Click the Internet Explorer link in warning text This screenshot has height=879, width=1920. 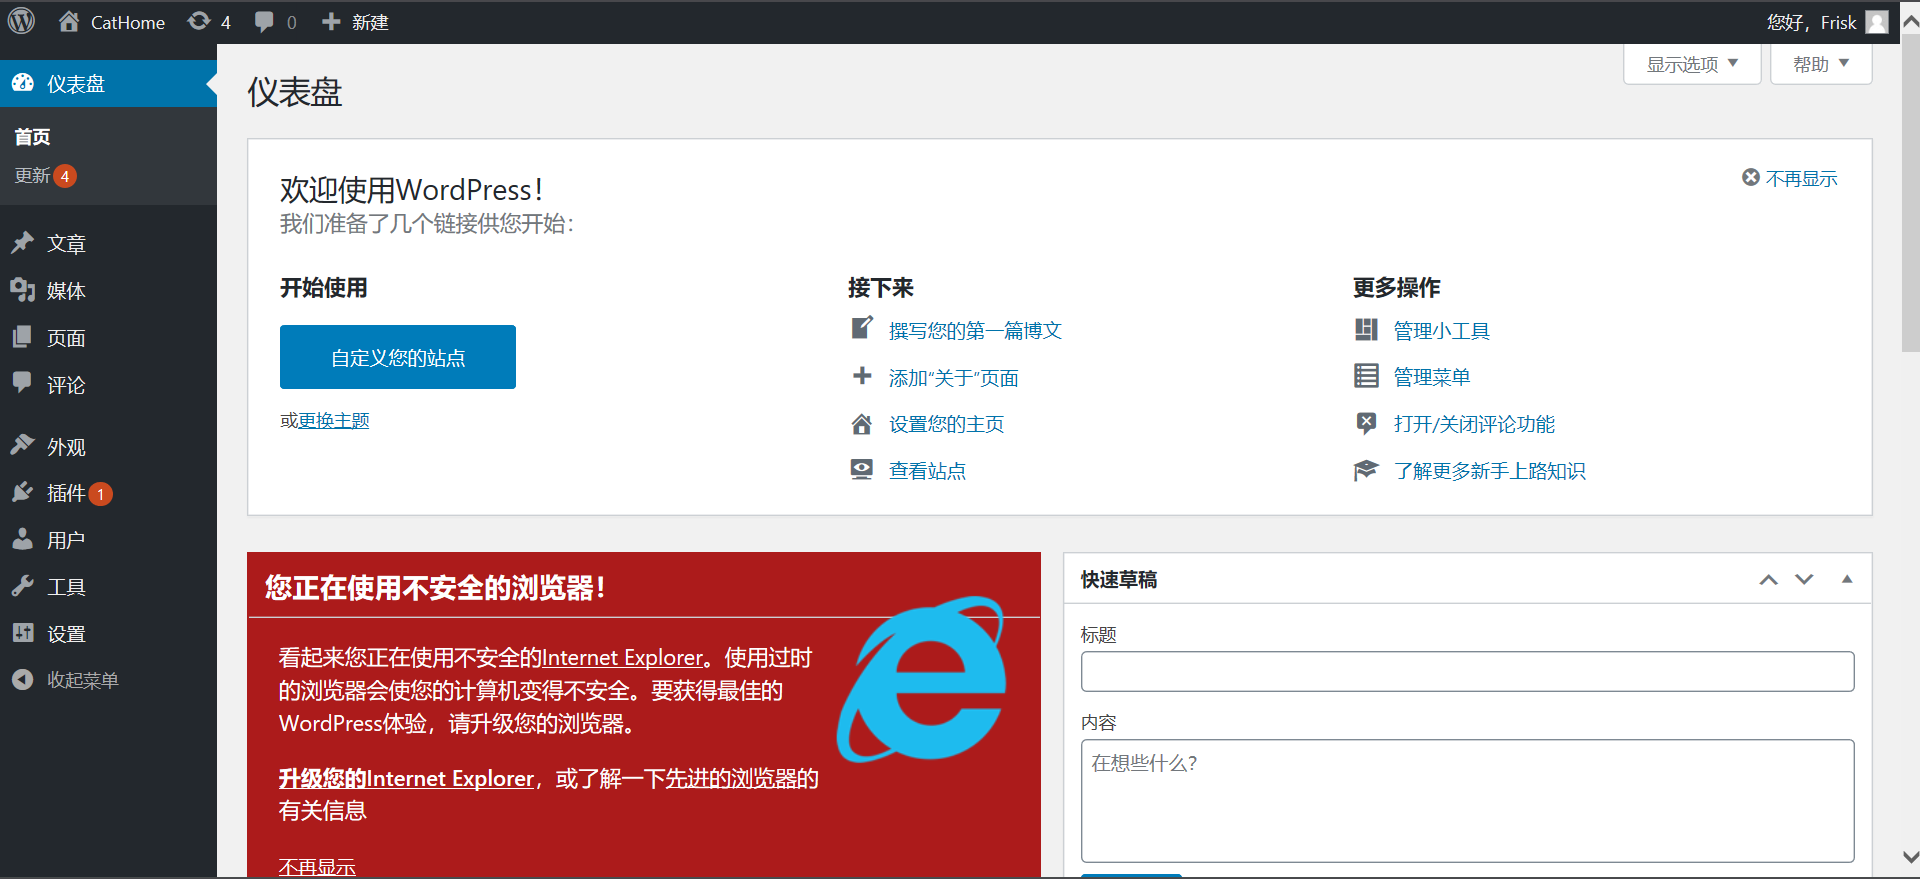(622, 657)
